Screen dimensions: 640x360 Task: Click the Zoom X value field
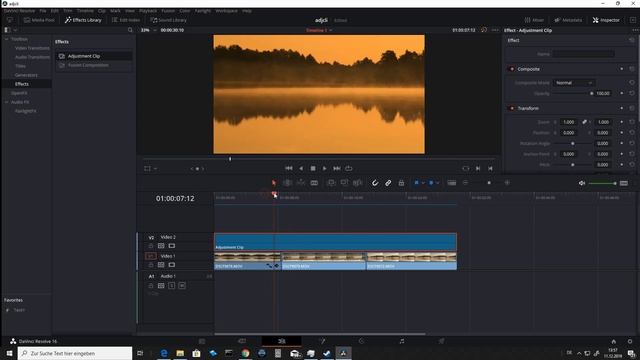568,122
